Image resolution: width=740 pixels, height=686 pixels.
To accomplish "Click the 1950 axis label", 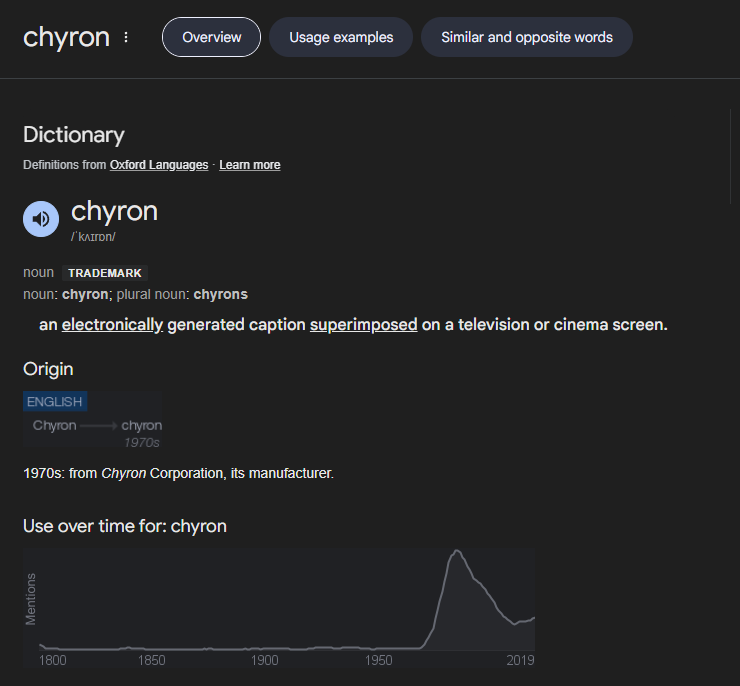I will point(379,660).
